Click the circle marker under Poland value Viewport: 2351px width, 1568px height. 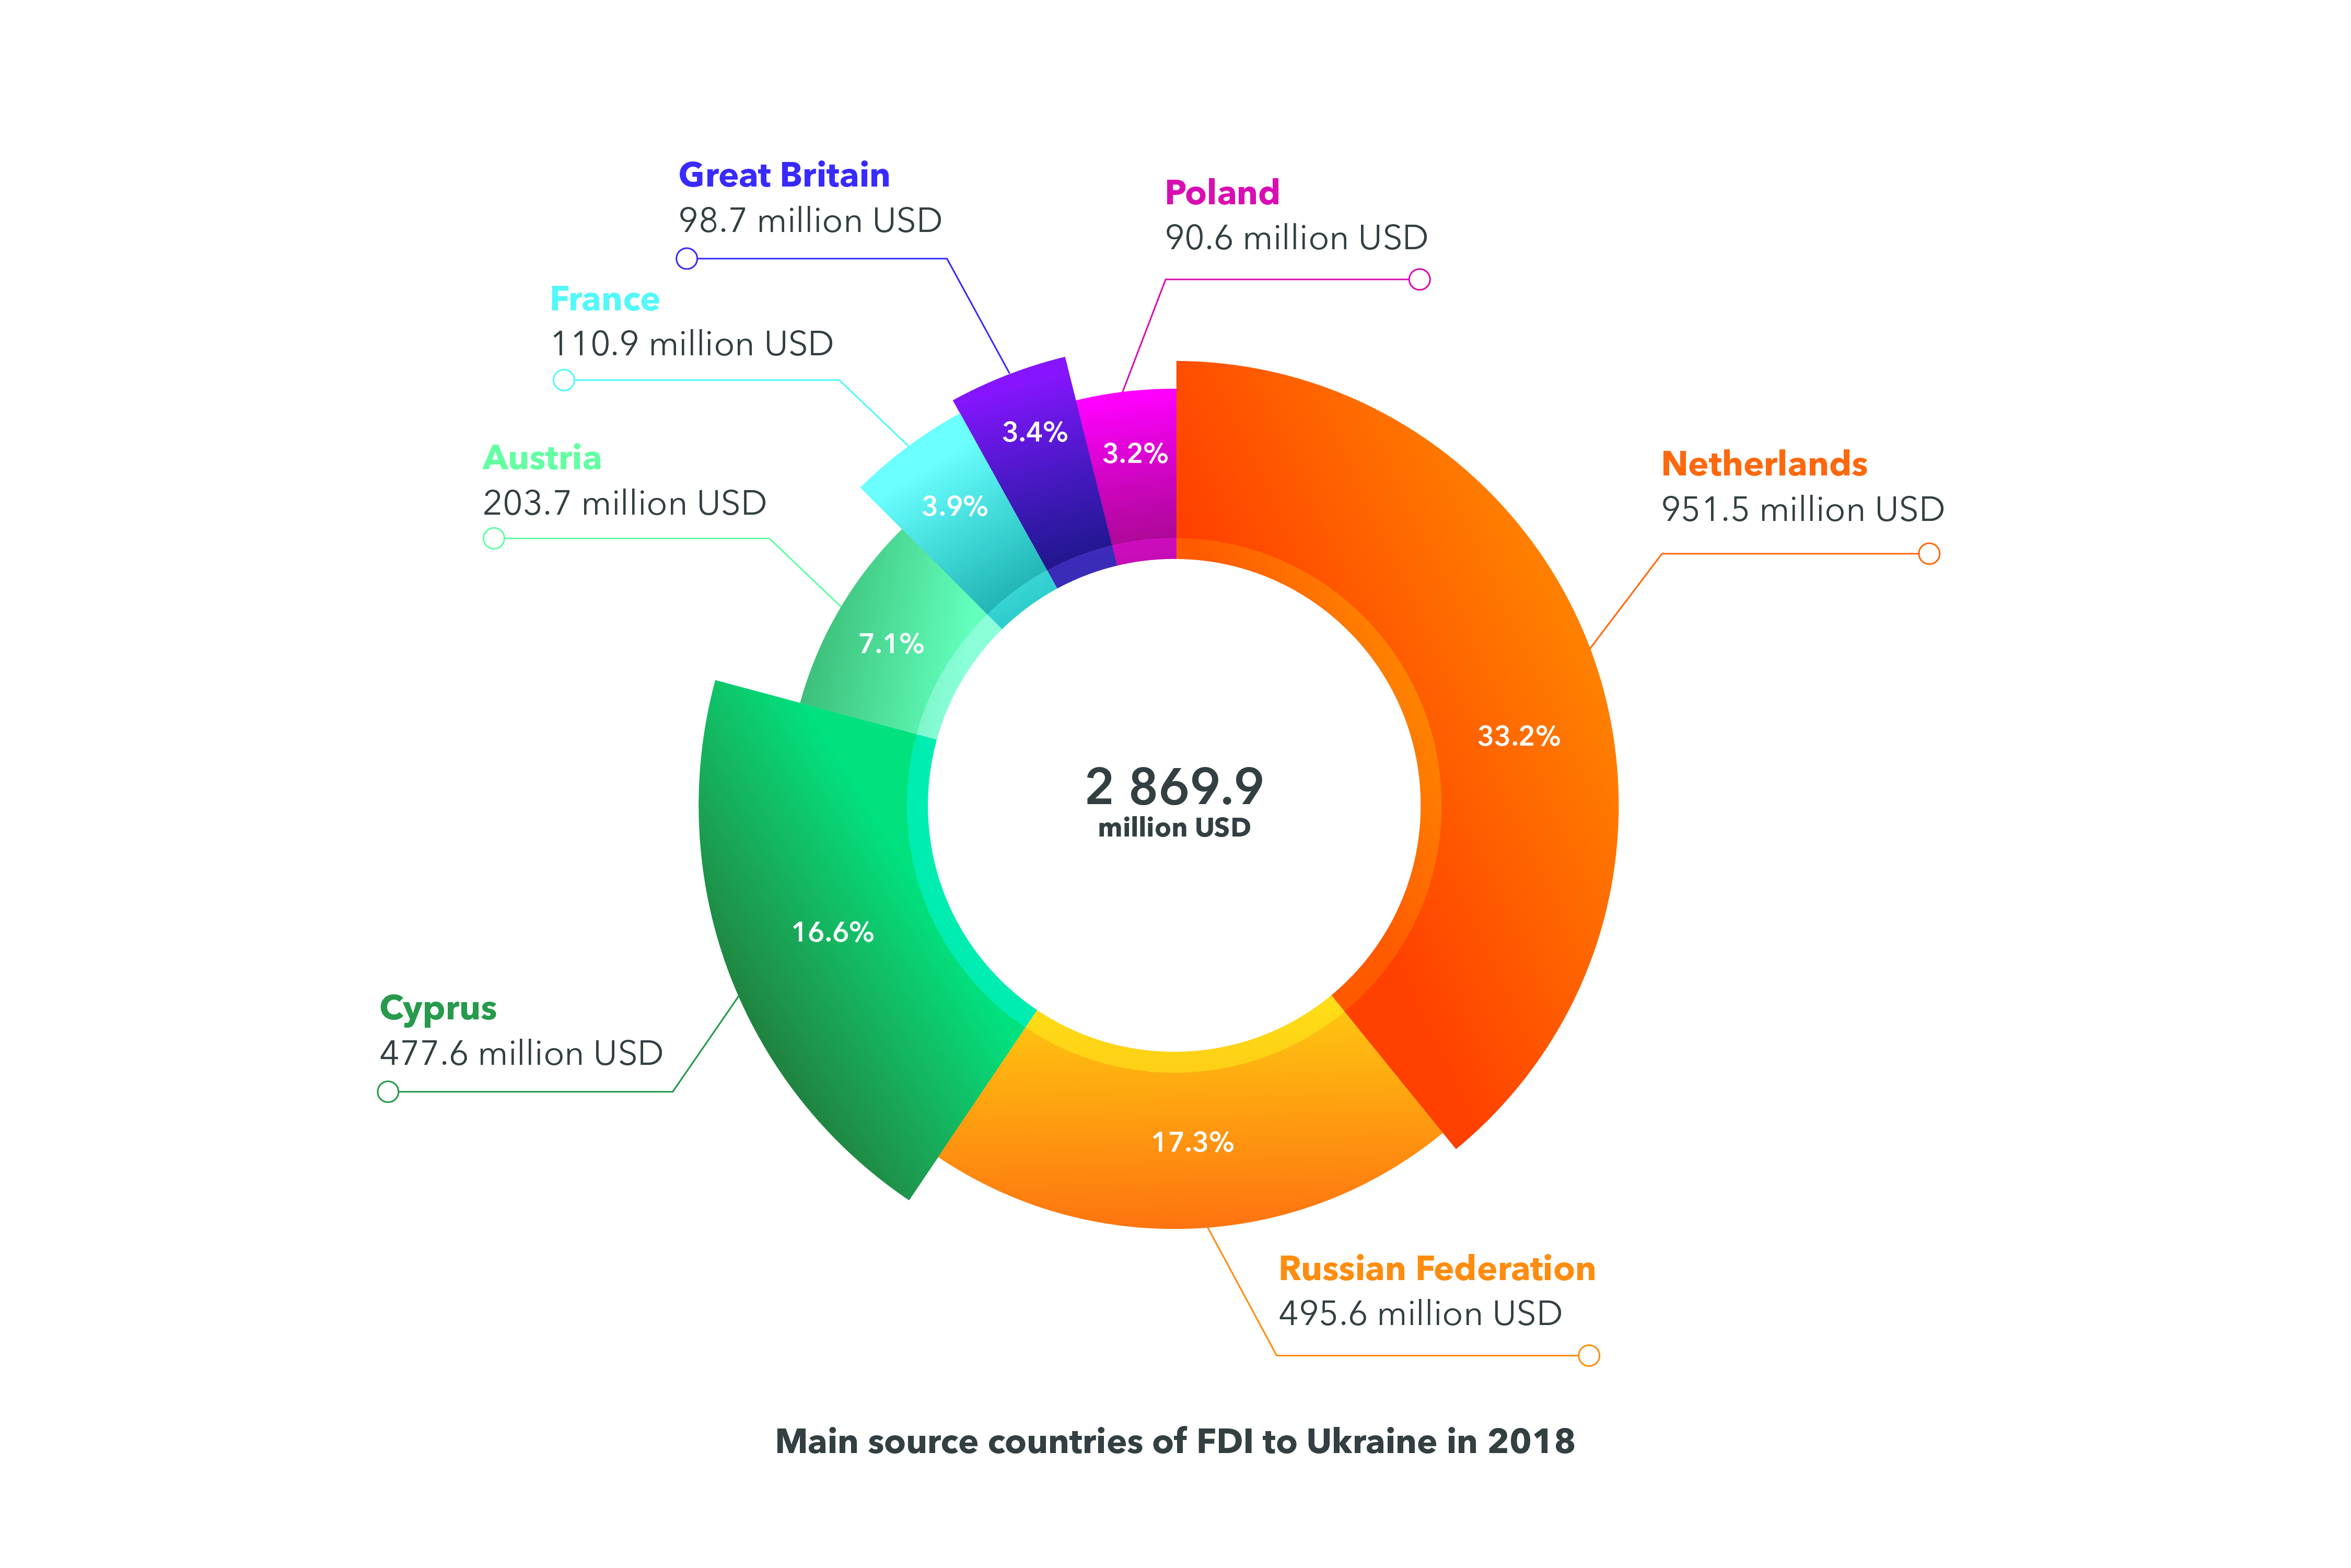(x=1419, y=280)
